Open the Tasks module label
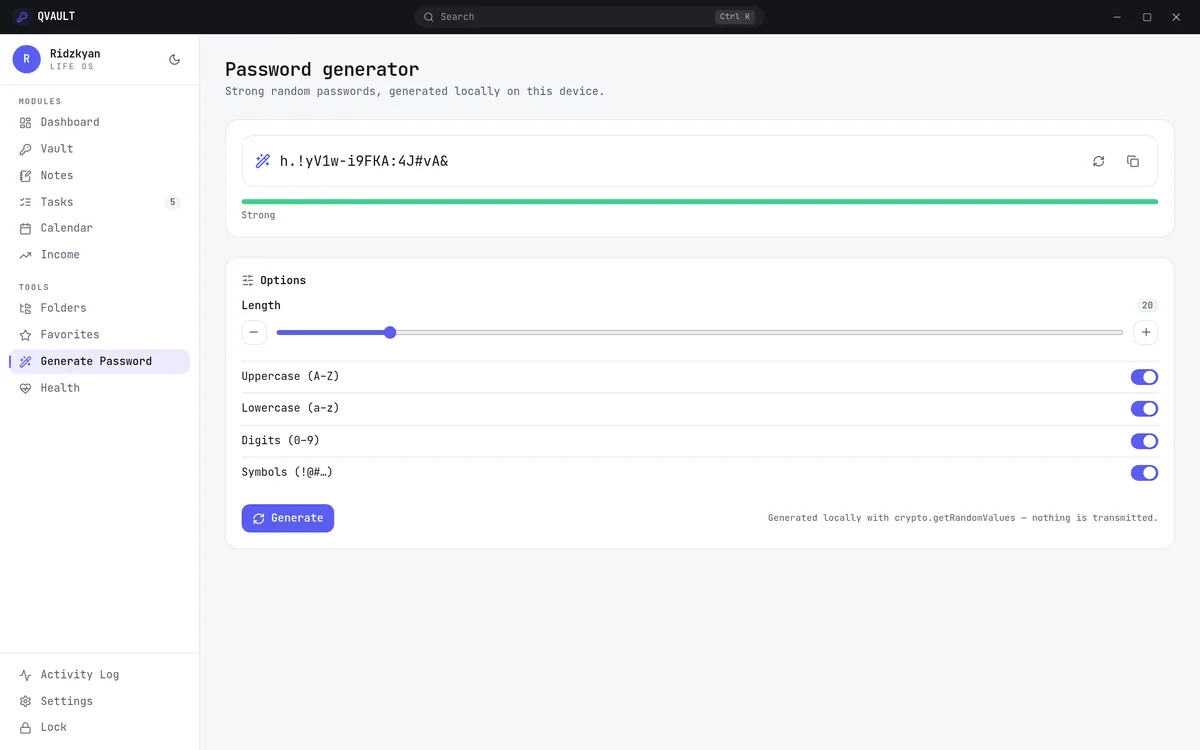The height and width of the screenshot is (750, 1200). point(57,202)
